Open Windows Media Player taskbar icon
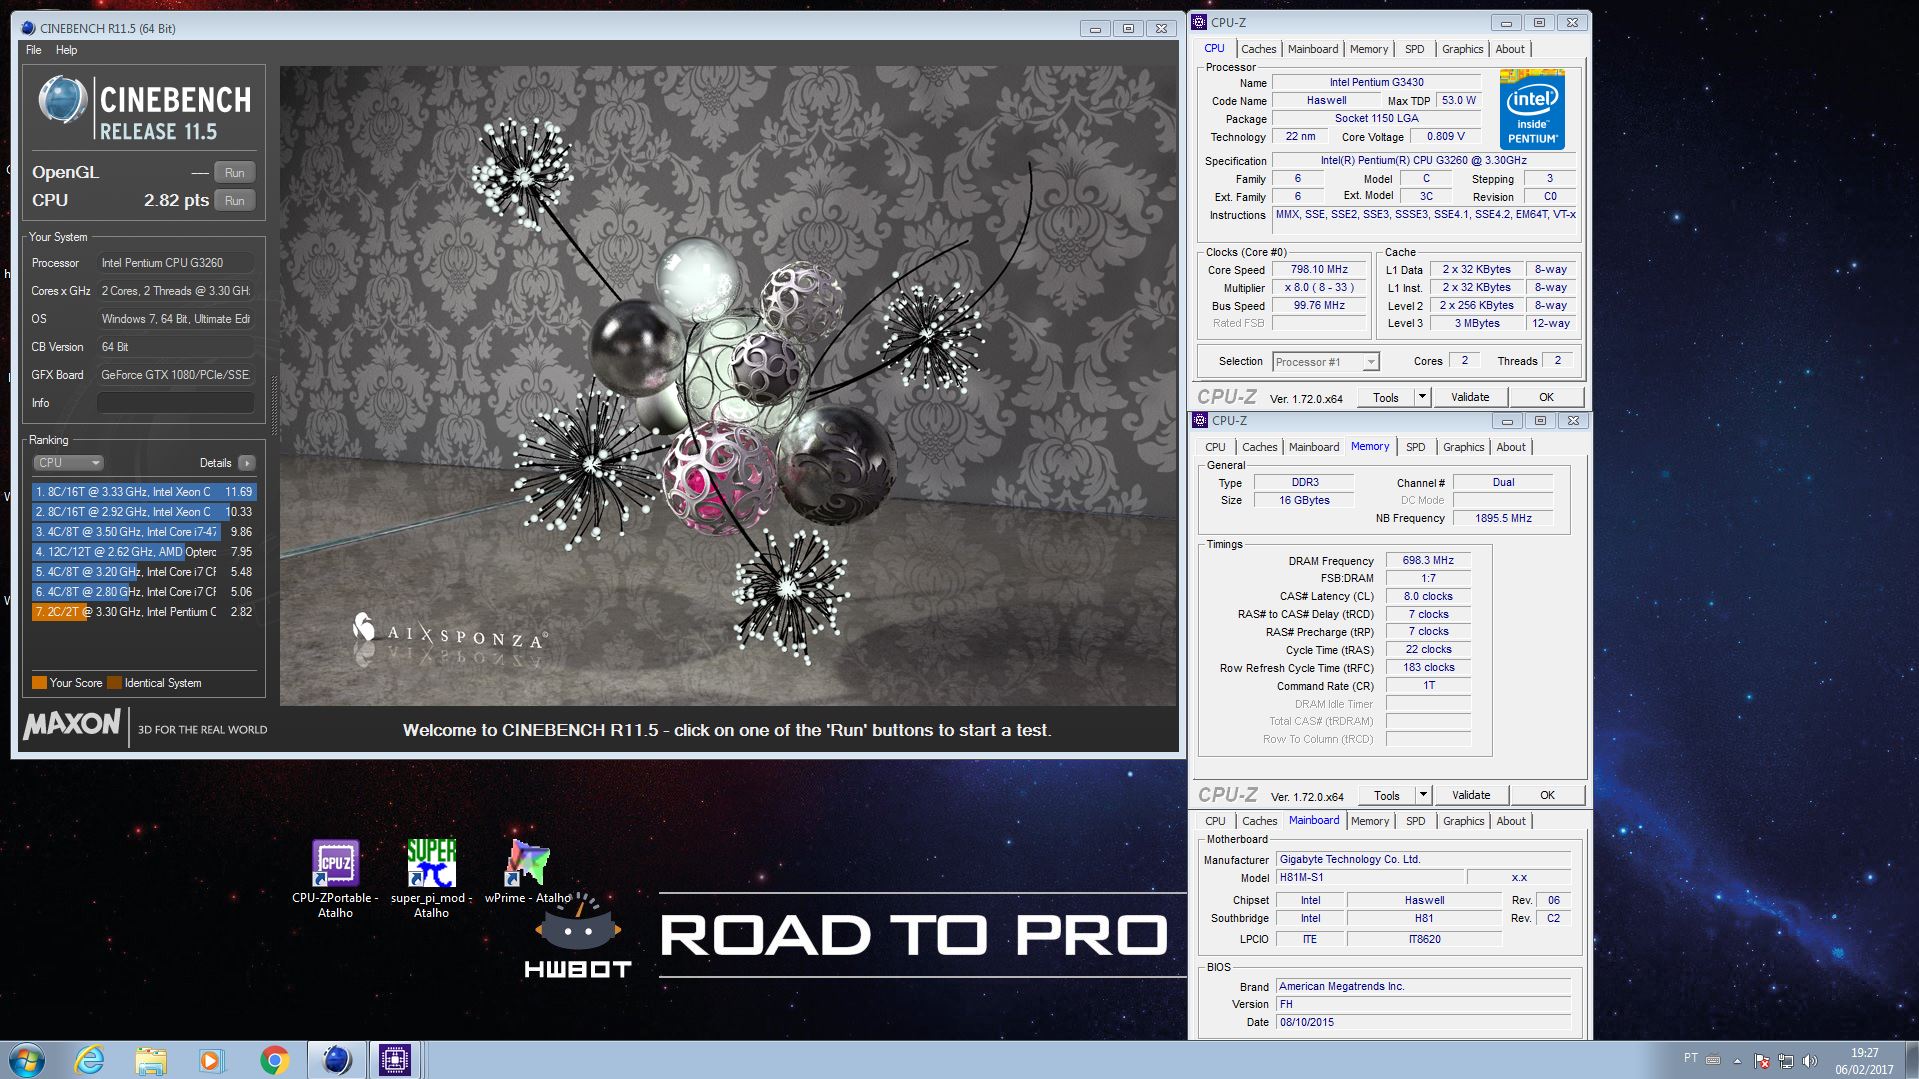Screen dimensions: 1919x1079 (212, 1060)
